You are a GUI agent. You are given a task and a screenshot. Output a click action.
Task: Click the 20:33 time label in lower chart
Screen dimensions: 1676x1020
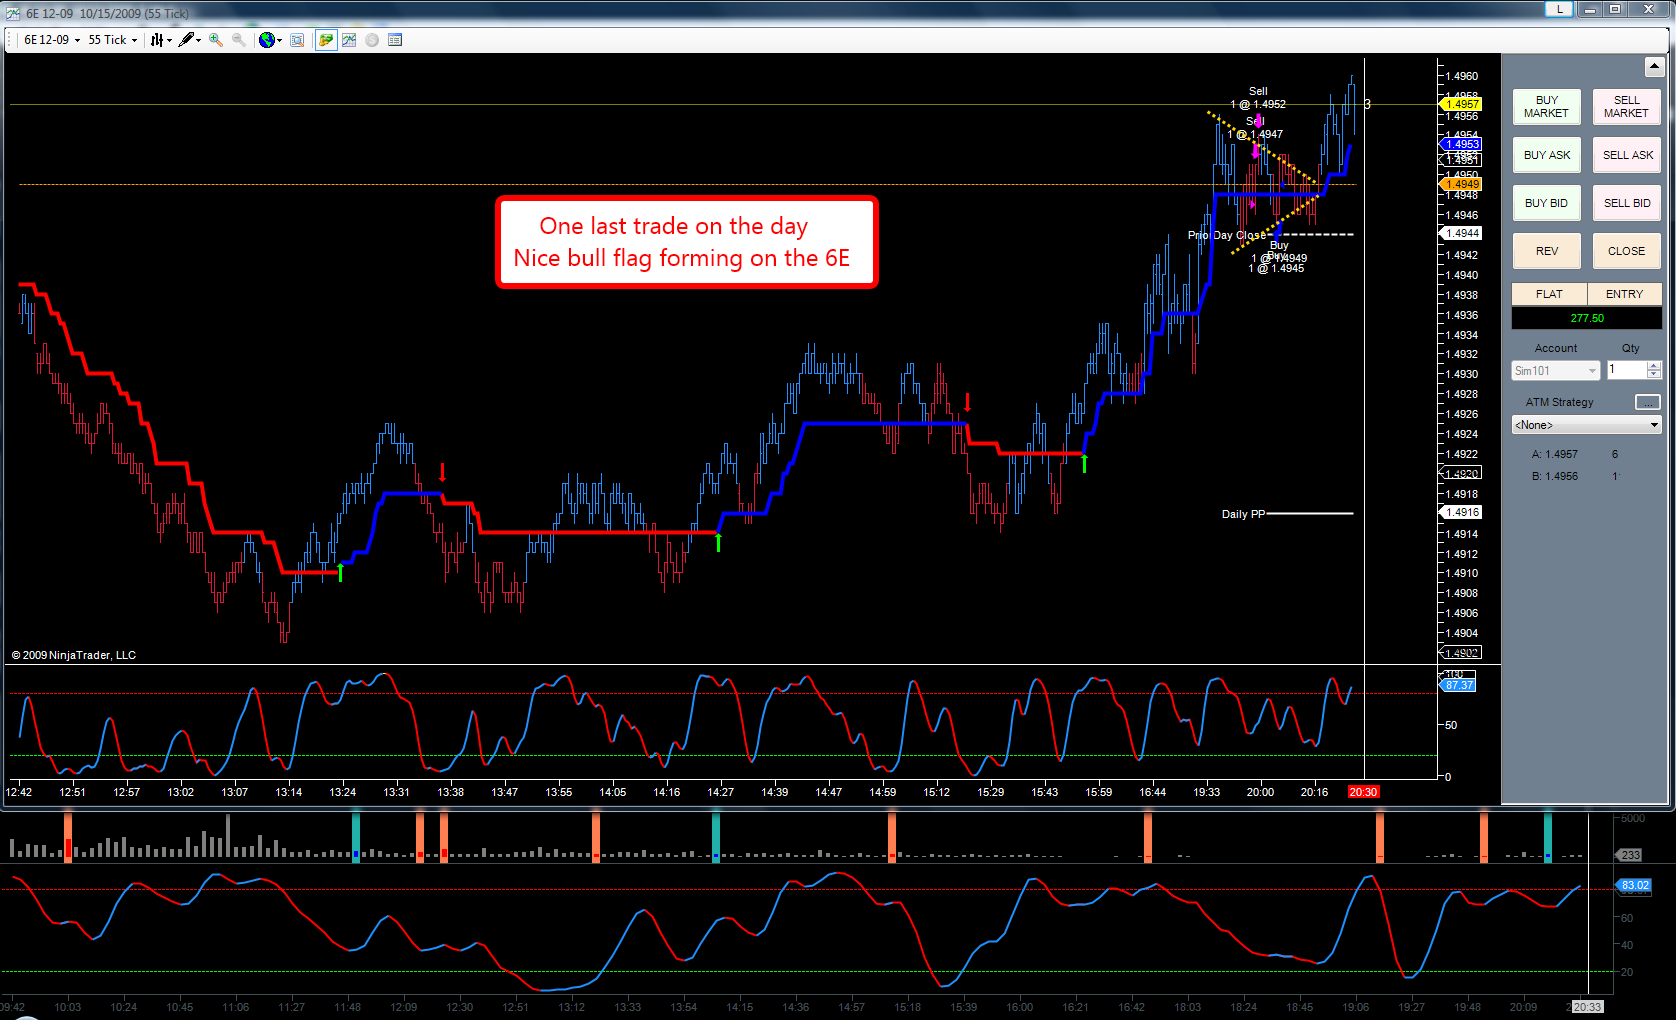tap(1587, 1007)
